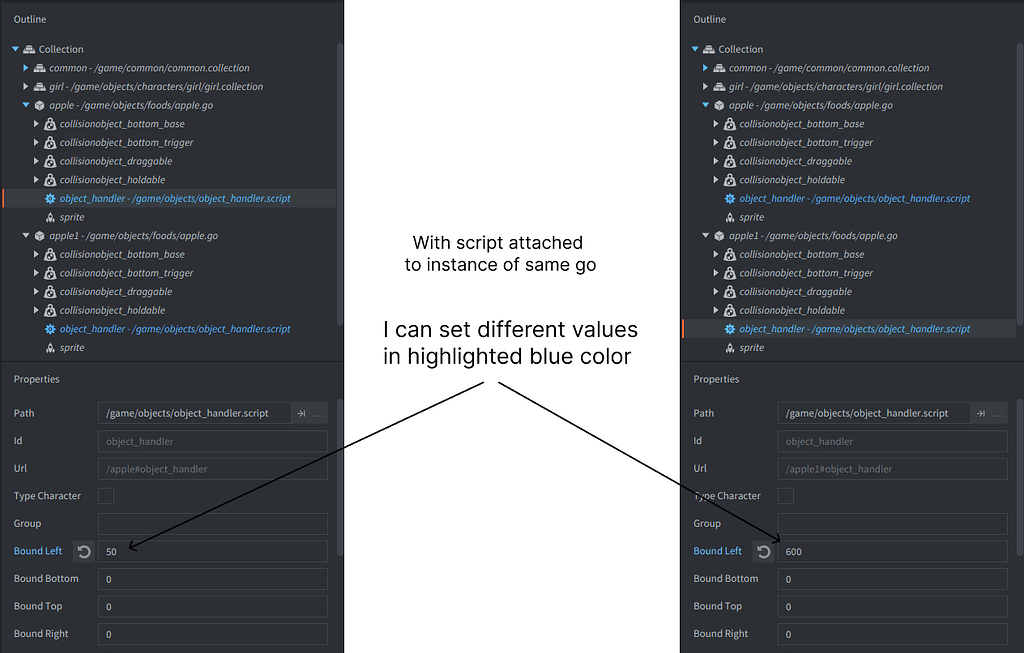1024x653 pixels.
Task: Click the girl collection icon in left Outline
Action: click(x=38, y=86)
